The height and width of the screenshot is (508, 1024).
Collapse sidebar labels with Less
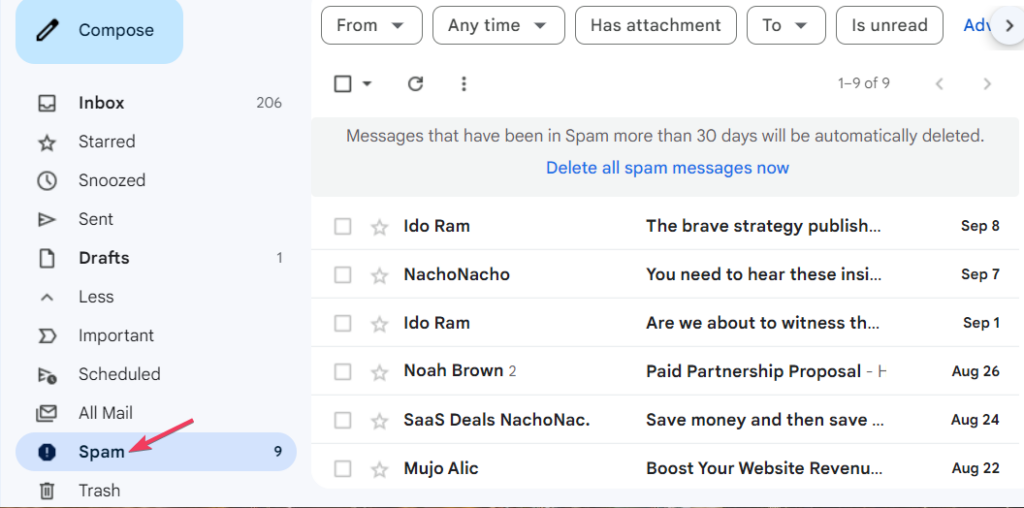(x=96, y=297)
